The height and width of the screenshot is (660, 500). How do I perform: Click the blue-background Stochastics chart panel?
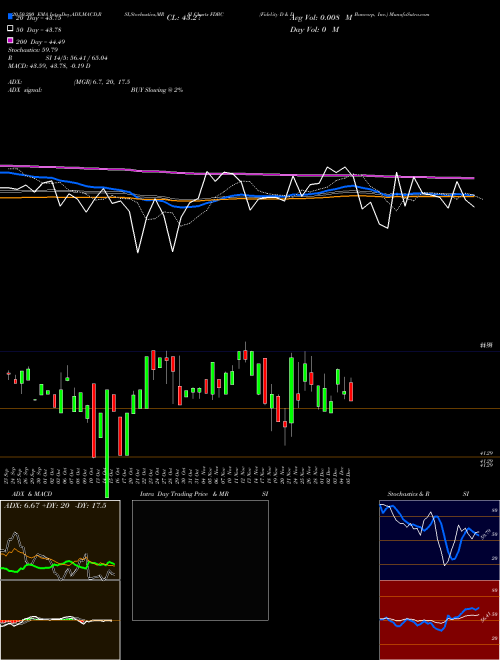pyautogui.click(x=439, y=540)
